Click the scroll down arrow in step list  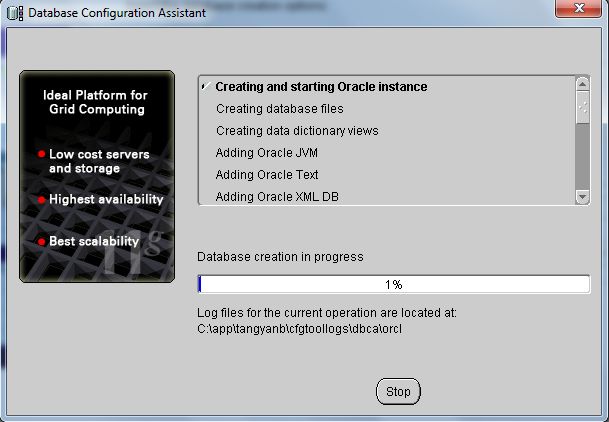(582, 196)
